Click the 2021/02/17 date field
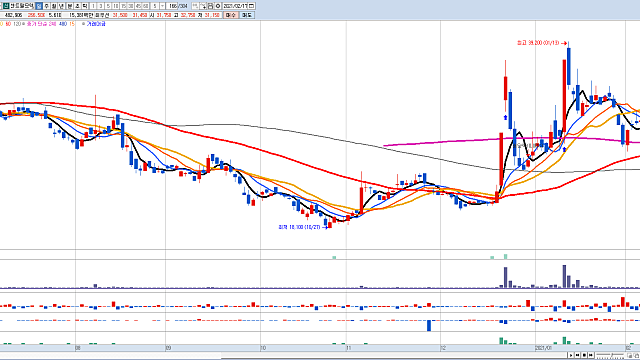This screenshot has height=360, width=640. [235, 6]
